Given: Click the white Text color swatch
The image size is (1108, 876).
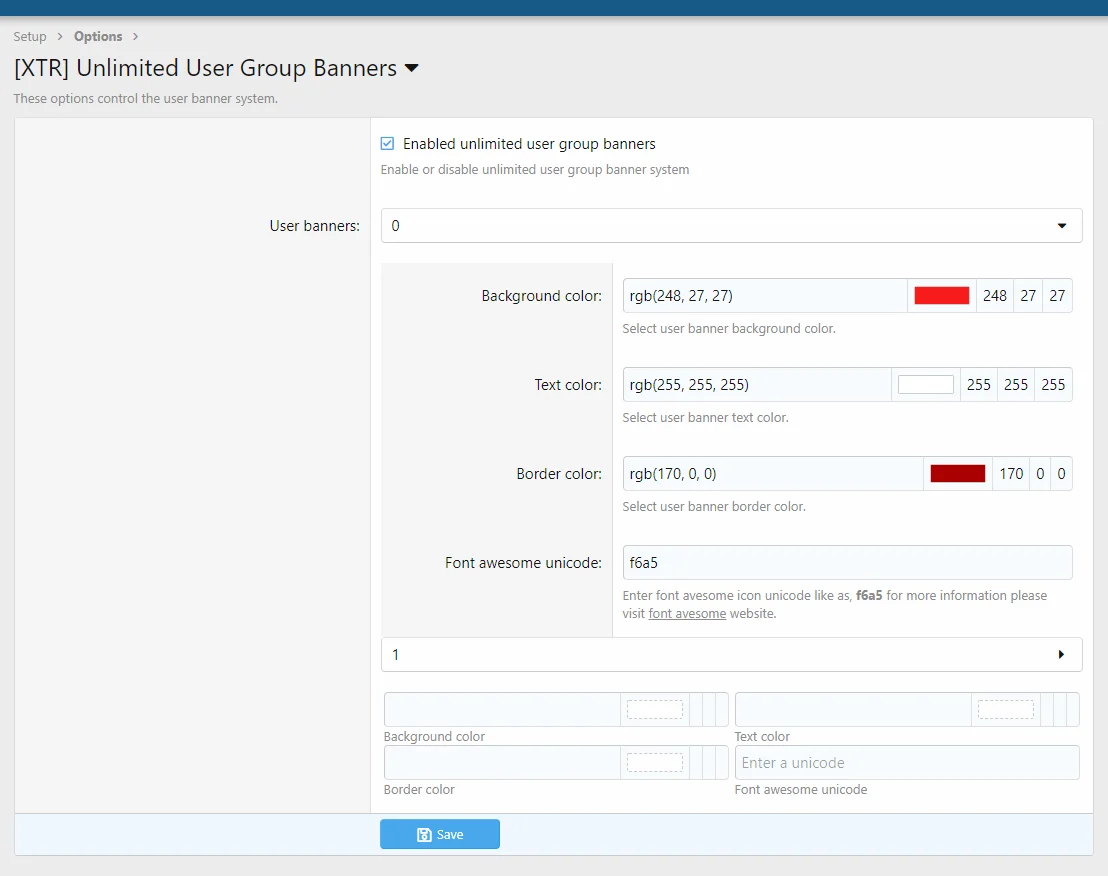Looking at the screenshot, I should click(x=925, y=384).
